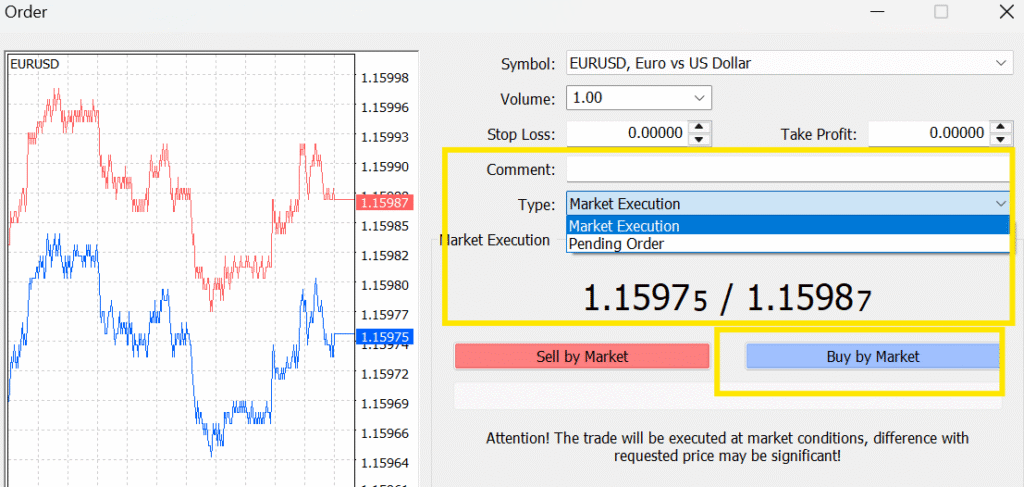Click the large bid/ask quote display
Screen dimensions: 1024x487
click(x=727, y=297)
